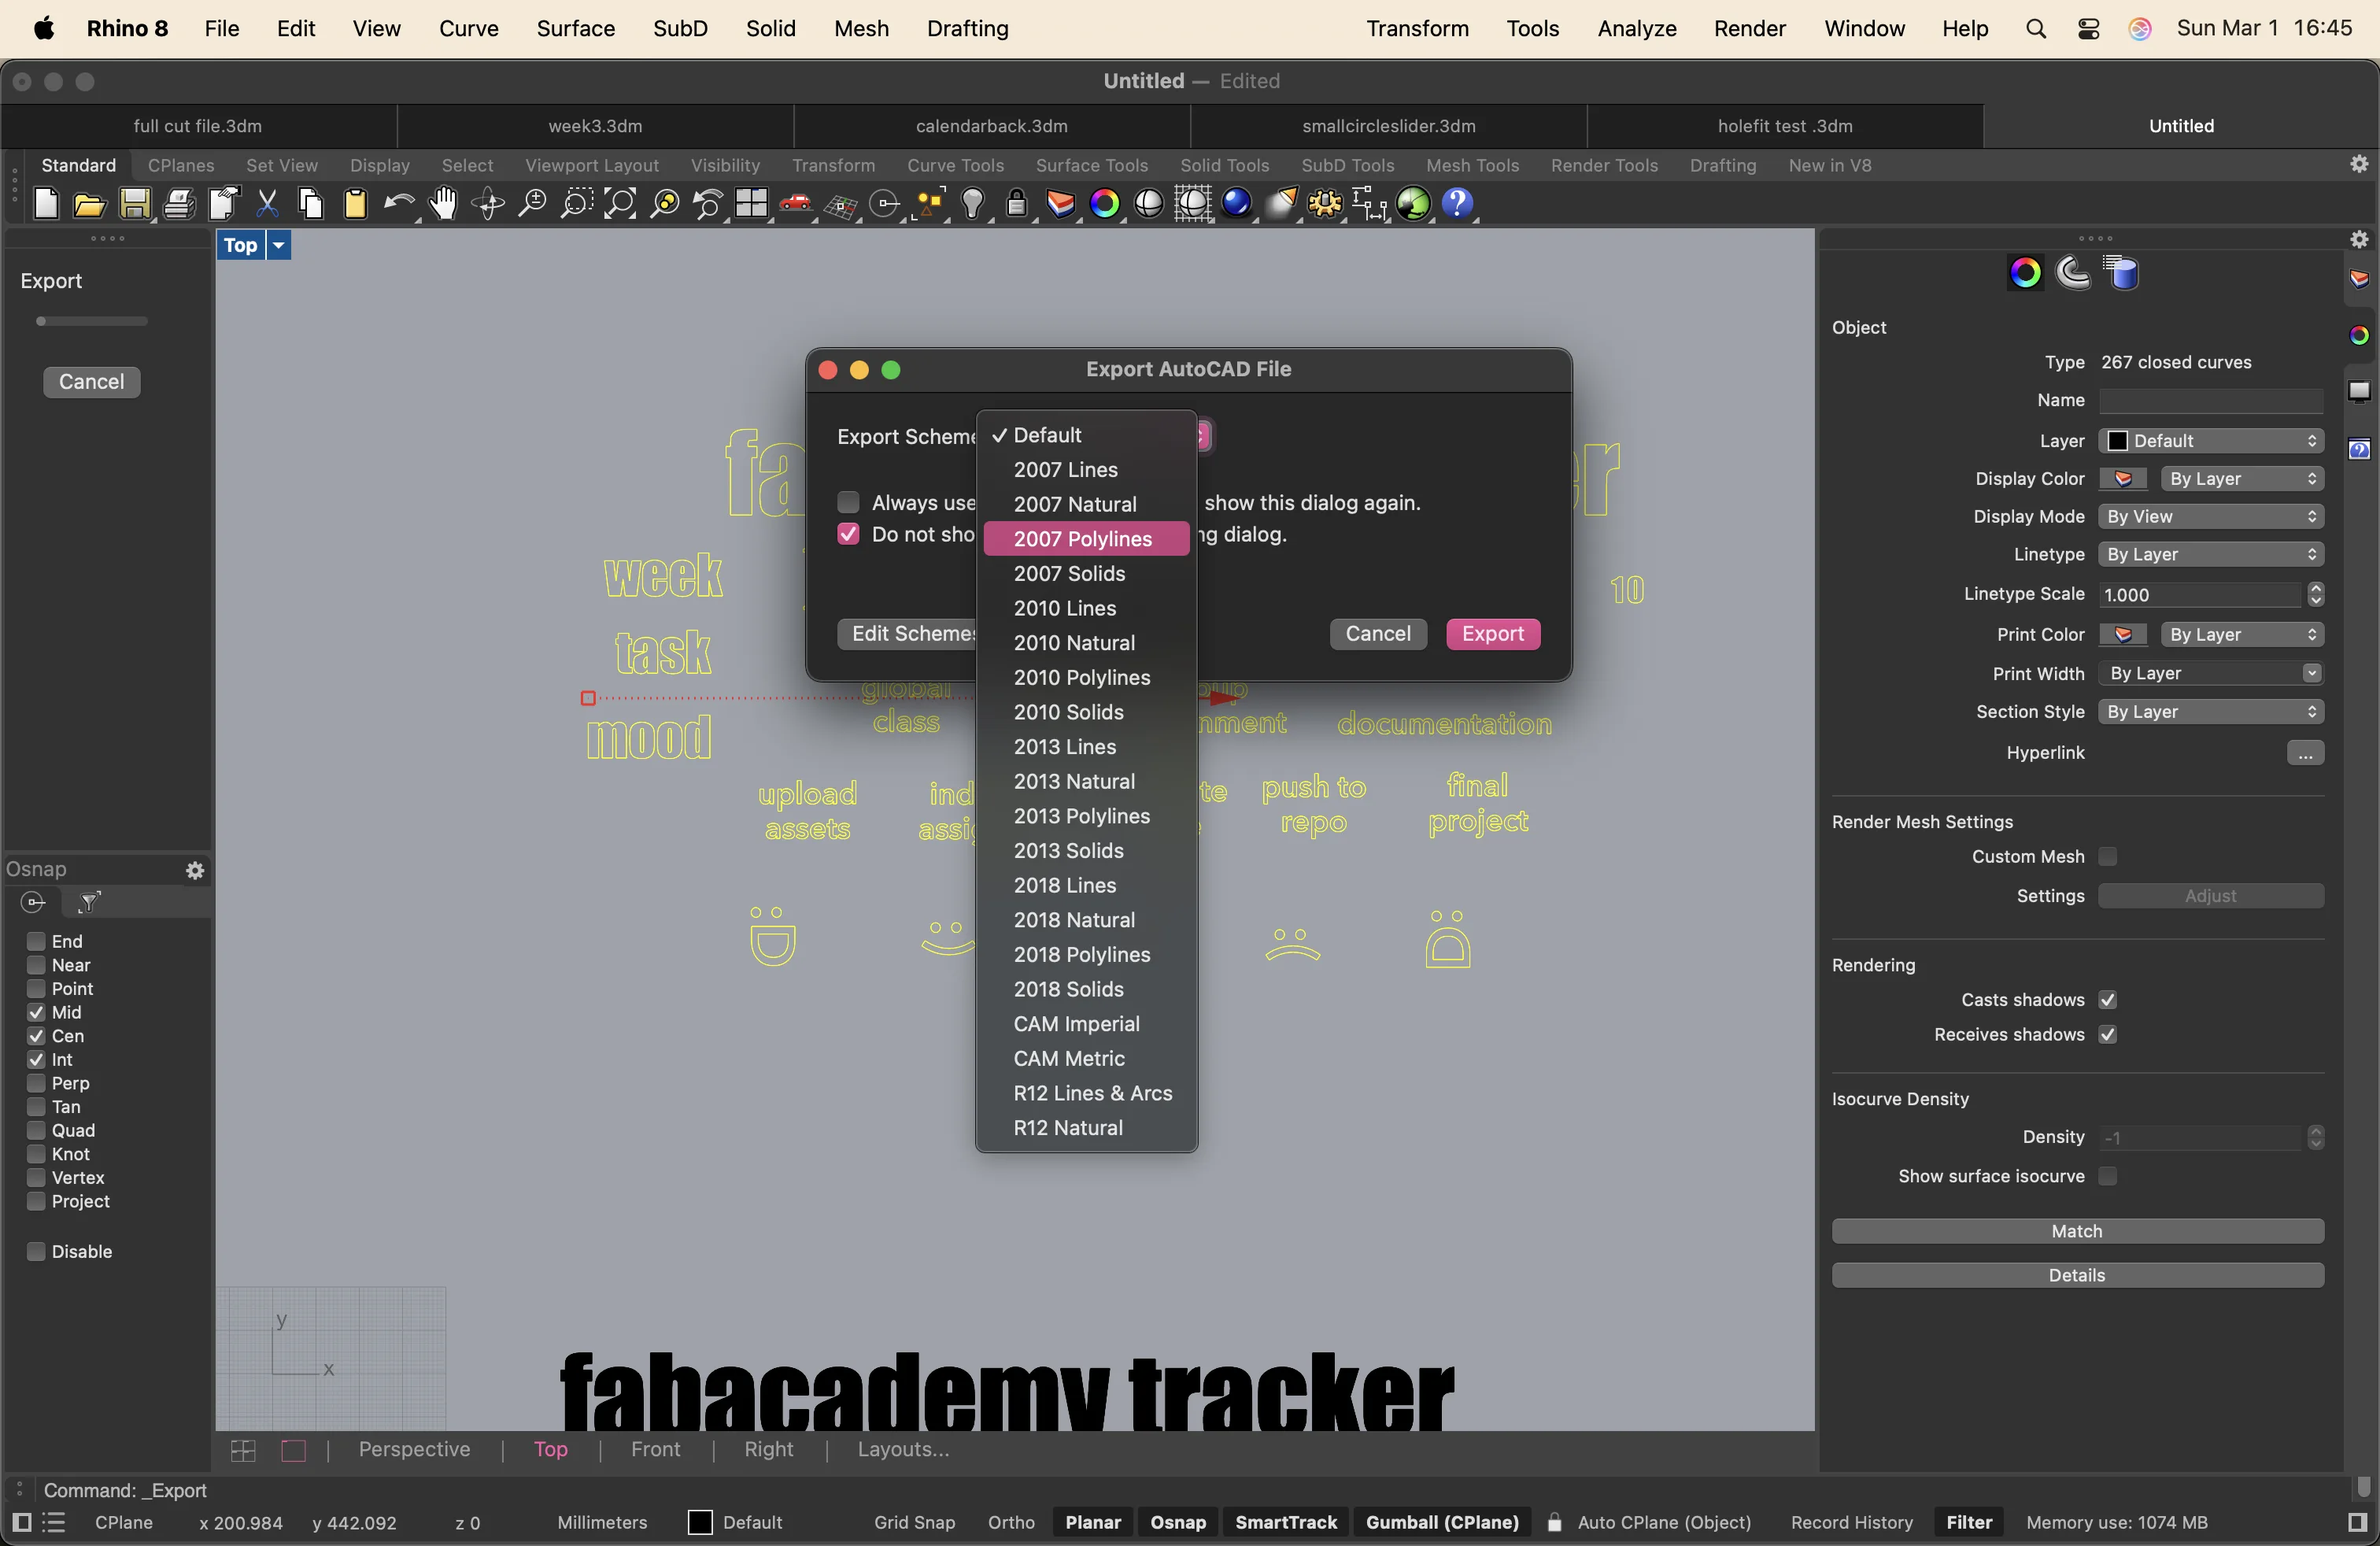Viewport: 2380px width, 1546px height.
Task: Click the Lock objects padlock icon
Action: (1016, 204)
